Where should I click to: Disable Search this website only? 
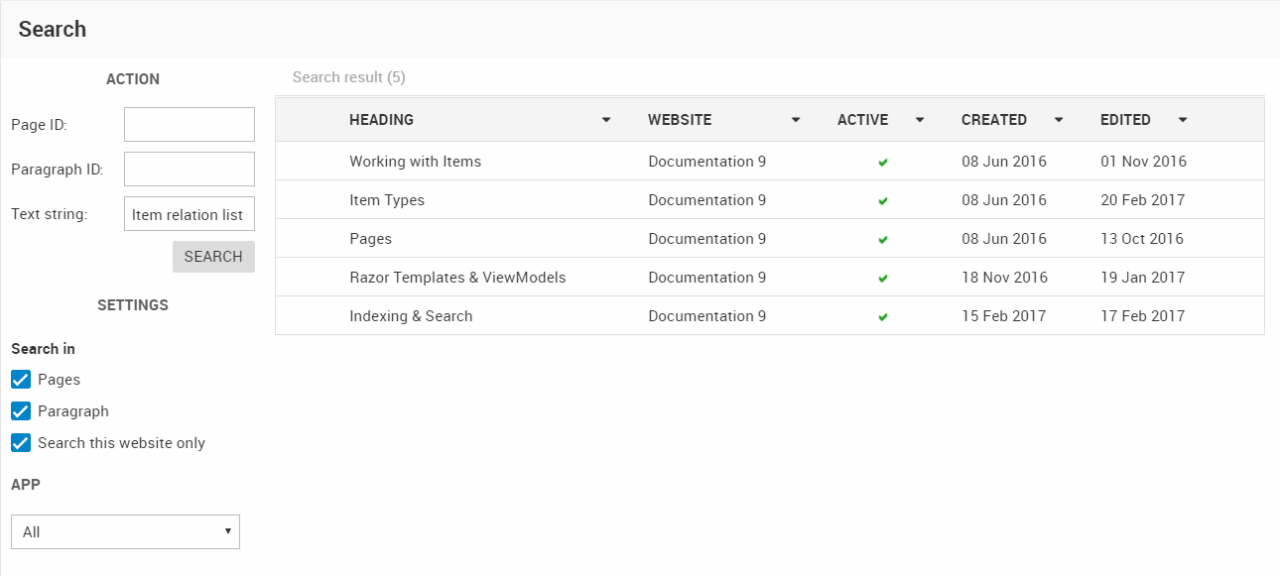click(x=21, y=443)
